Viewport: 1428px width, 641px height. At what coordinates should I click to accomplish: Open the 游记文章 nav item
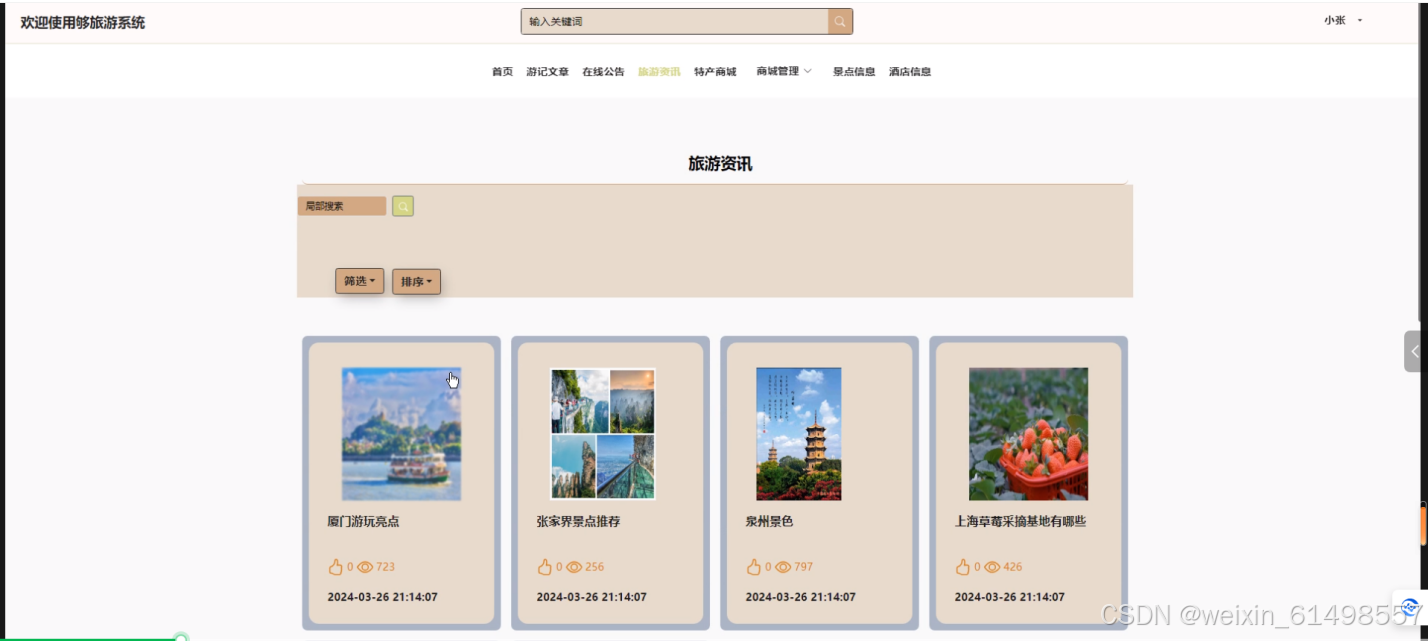[x=548, y=71]
